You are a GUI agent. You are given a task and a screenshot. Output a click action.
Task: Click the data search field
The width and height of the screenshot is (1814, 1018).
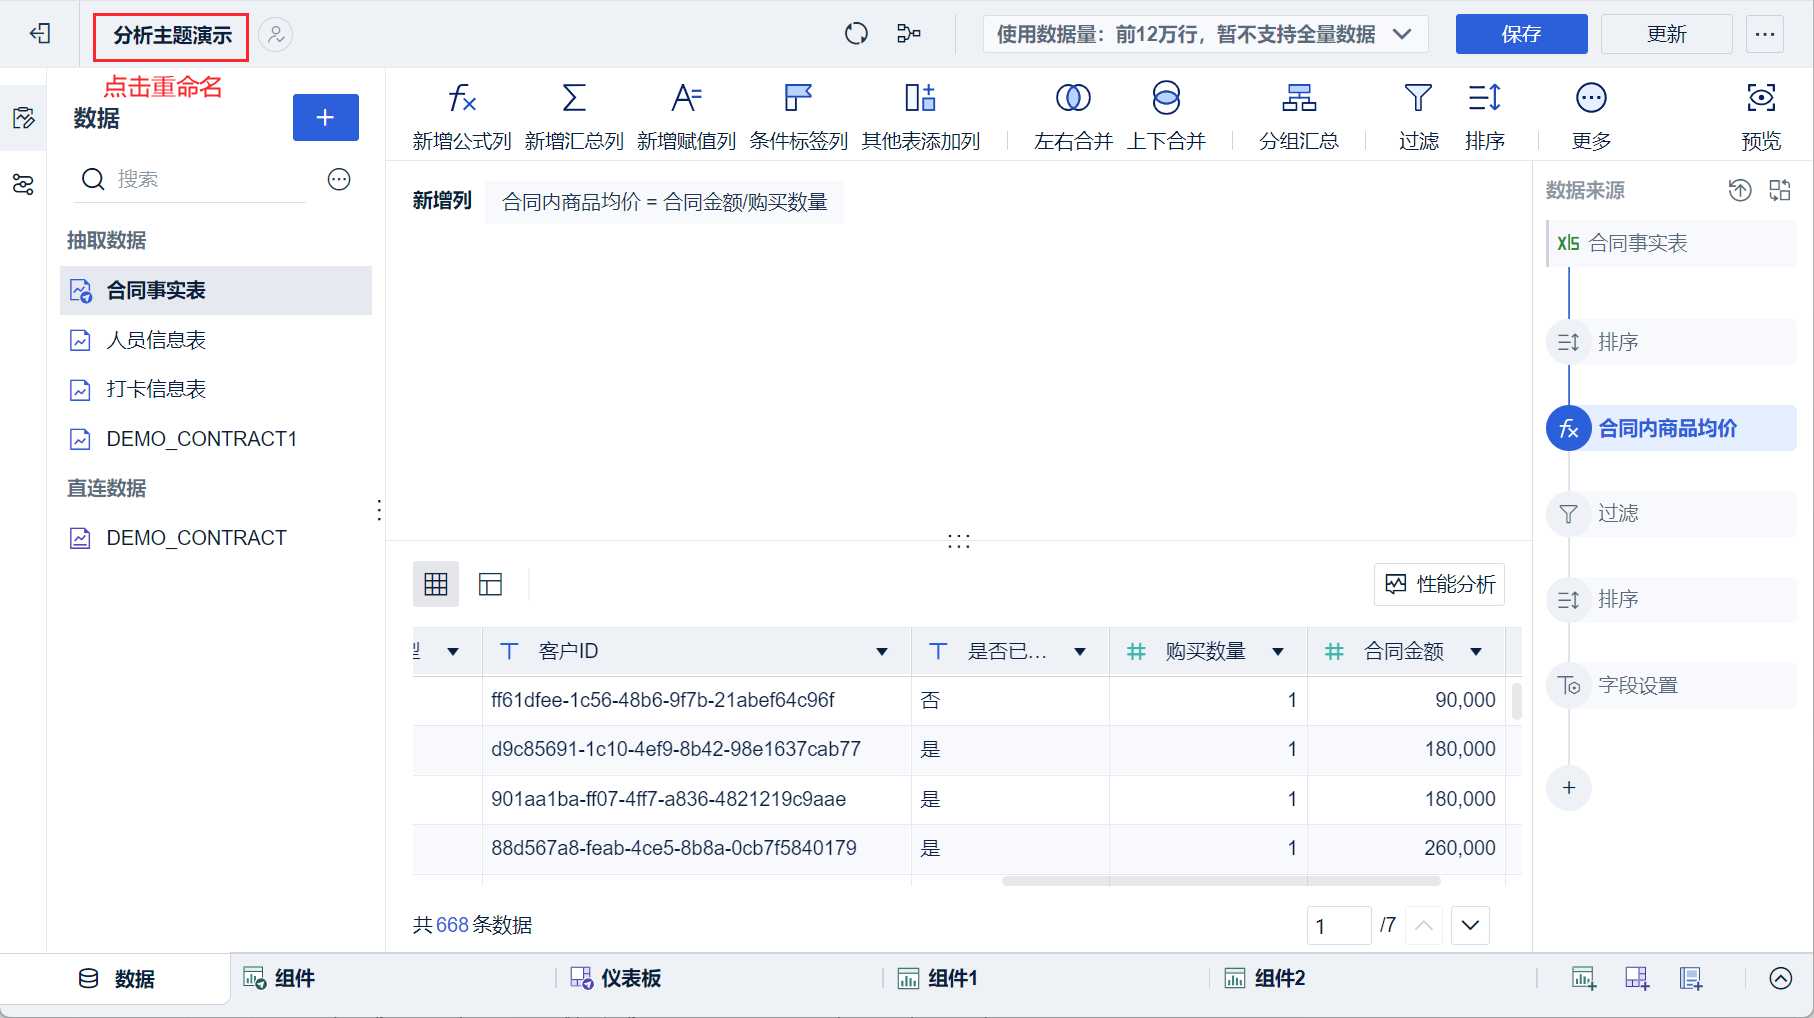[192, 179]
